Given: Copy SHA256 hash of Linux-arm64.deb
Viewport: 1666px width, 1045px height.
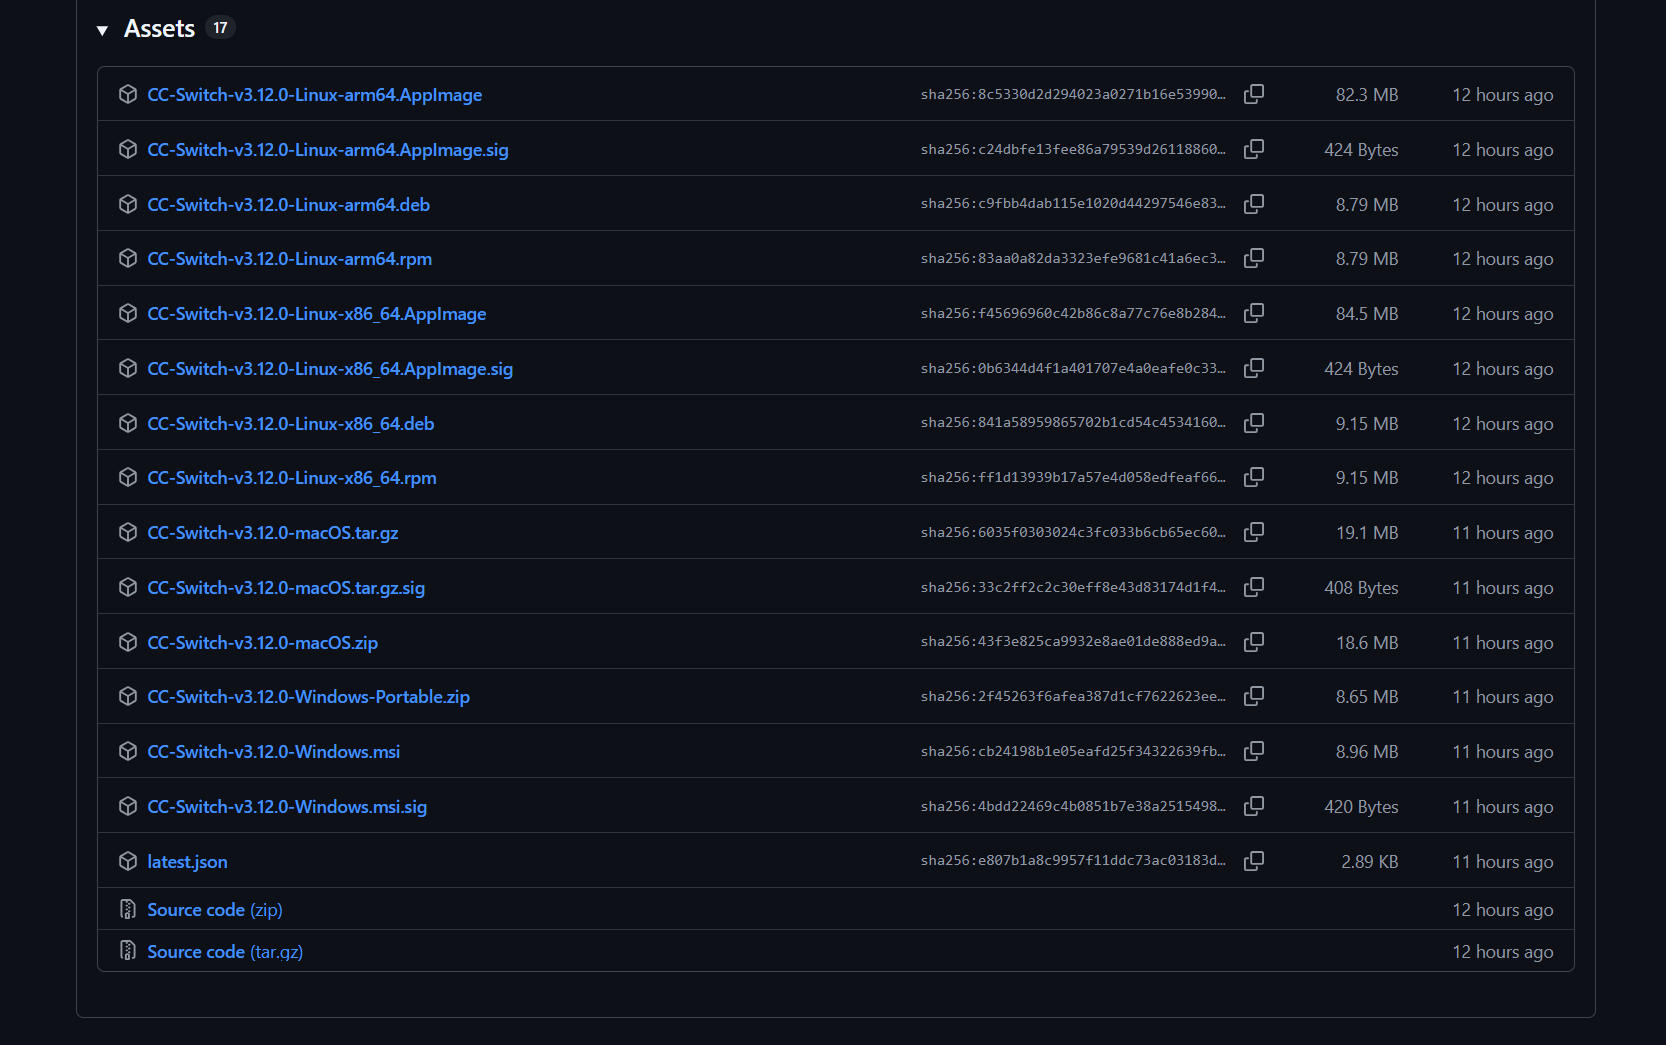Looking at the screenshot, I should (x=1253, y=204).
